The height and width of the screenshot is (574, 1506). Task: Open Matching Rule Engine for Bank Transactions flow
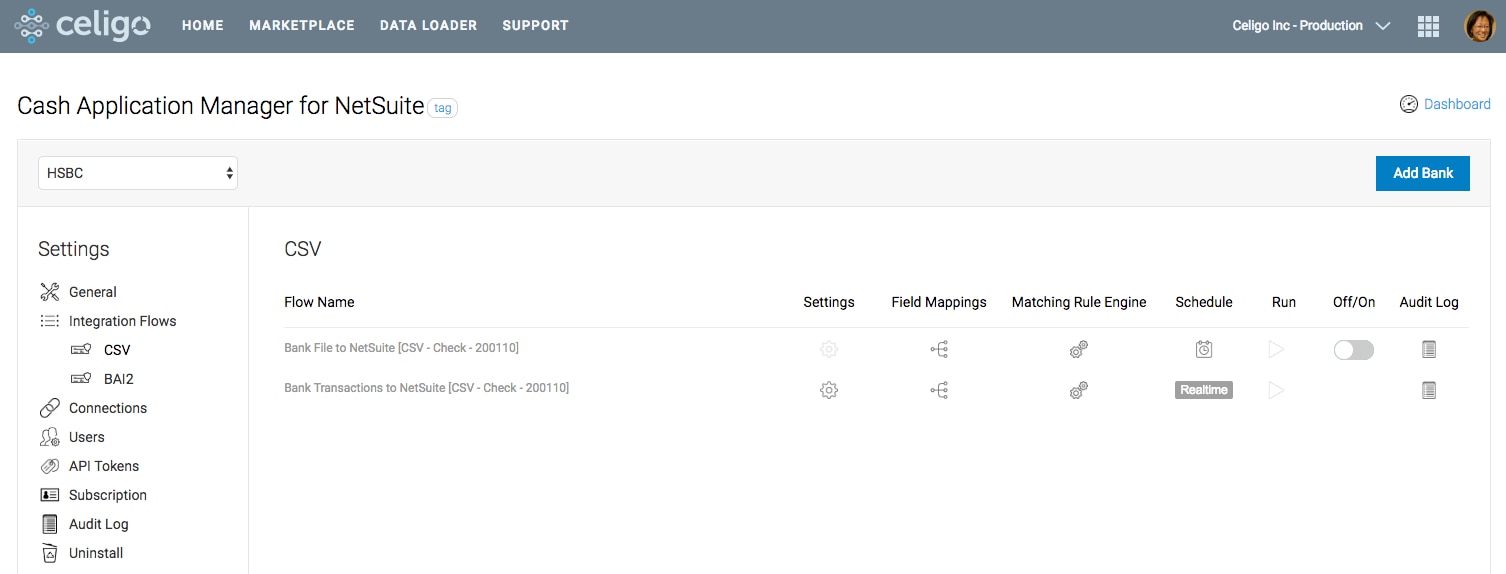(x=1078, y=390)
